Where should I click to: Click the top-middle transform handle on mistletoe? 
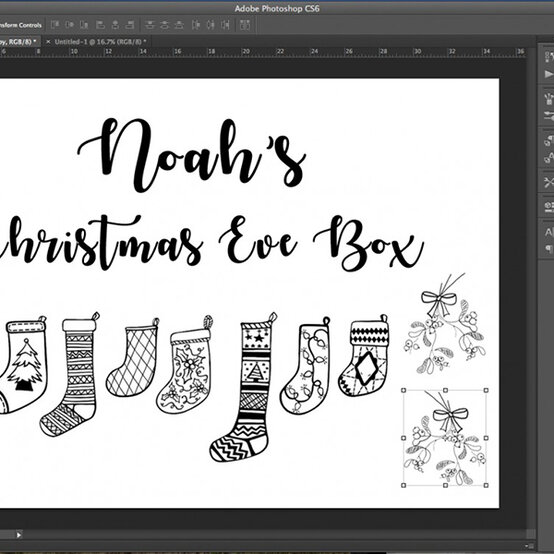pos(445,390)
